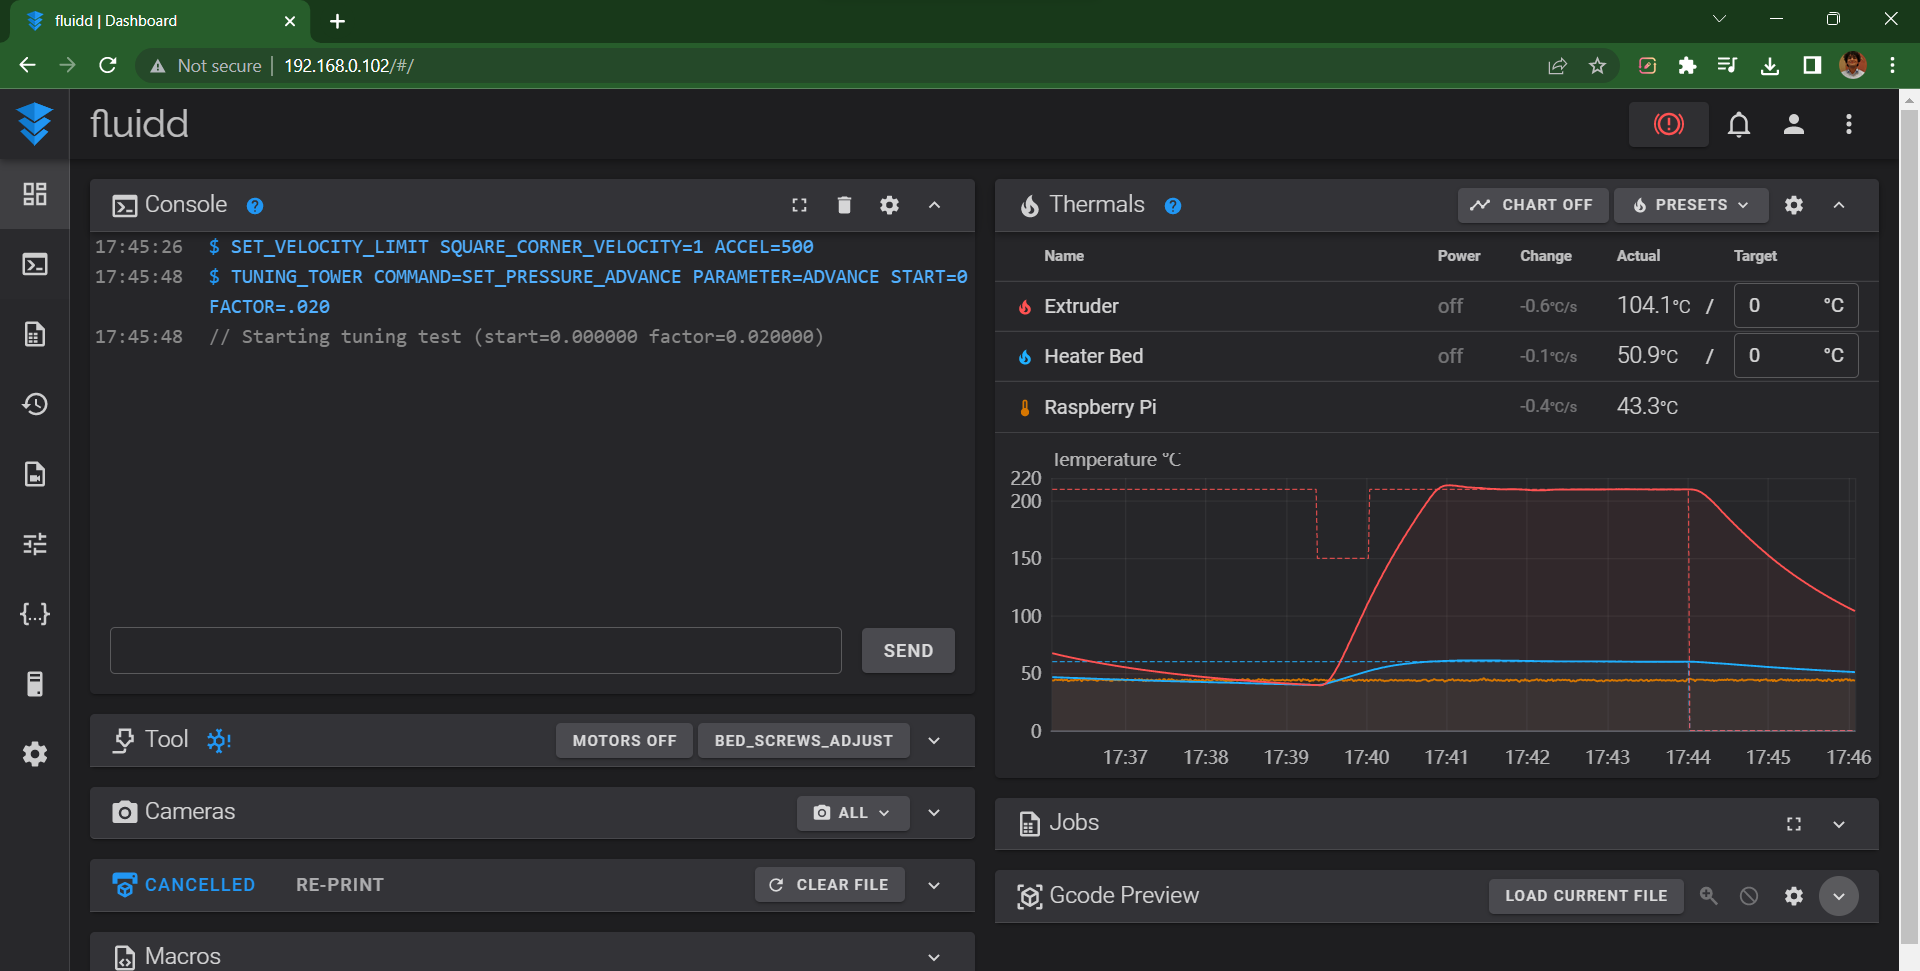Image resolution: width=1920 pixels, height=971 pixels.
Task: Collapse the Console panel
Action: click(x=934, y=205)
